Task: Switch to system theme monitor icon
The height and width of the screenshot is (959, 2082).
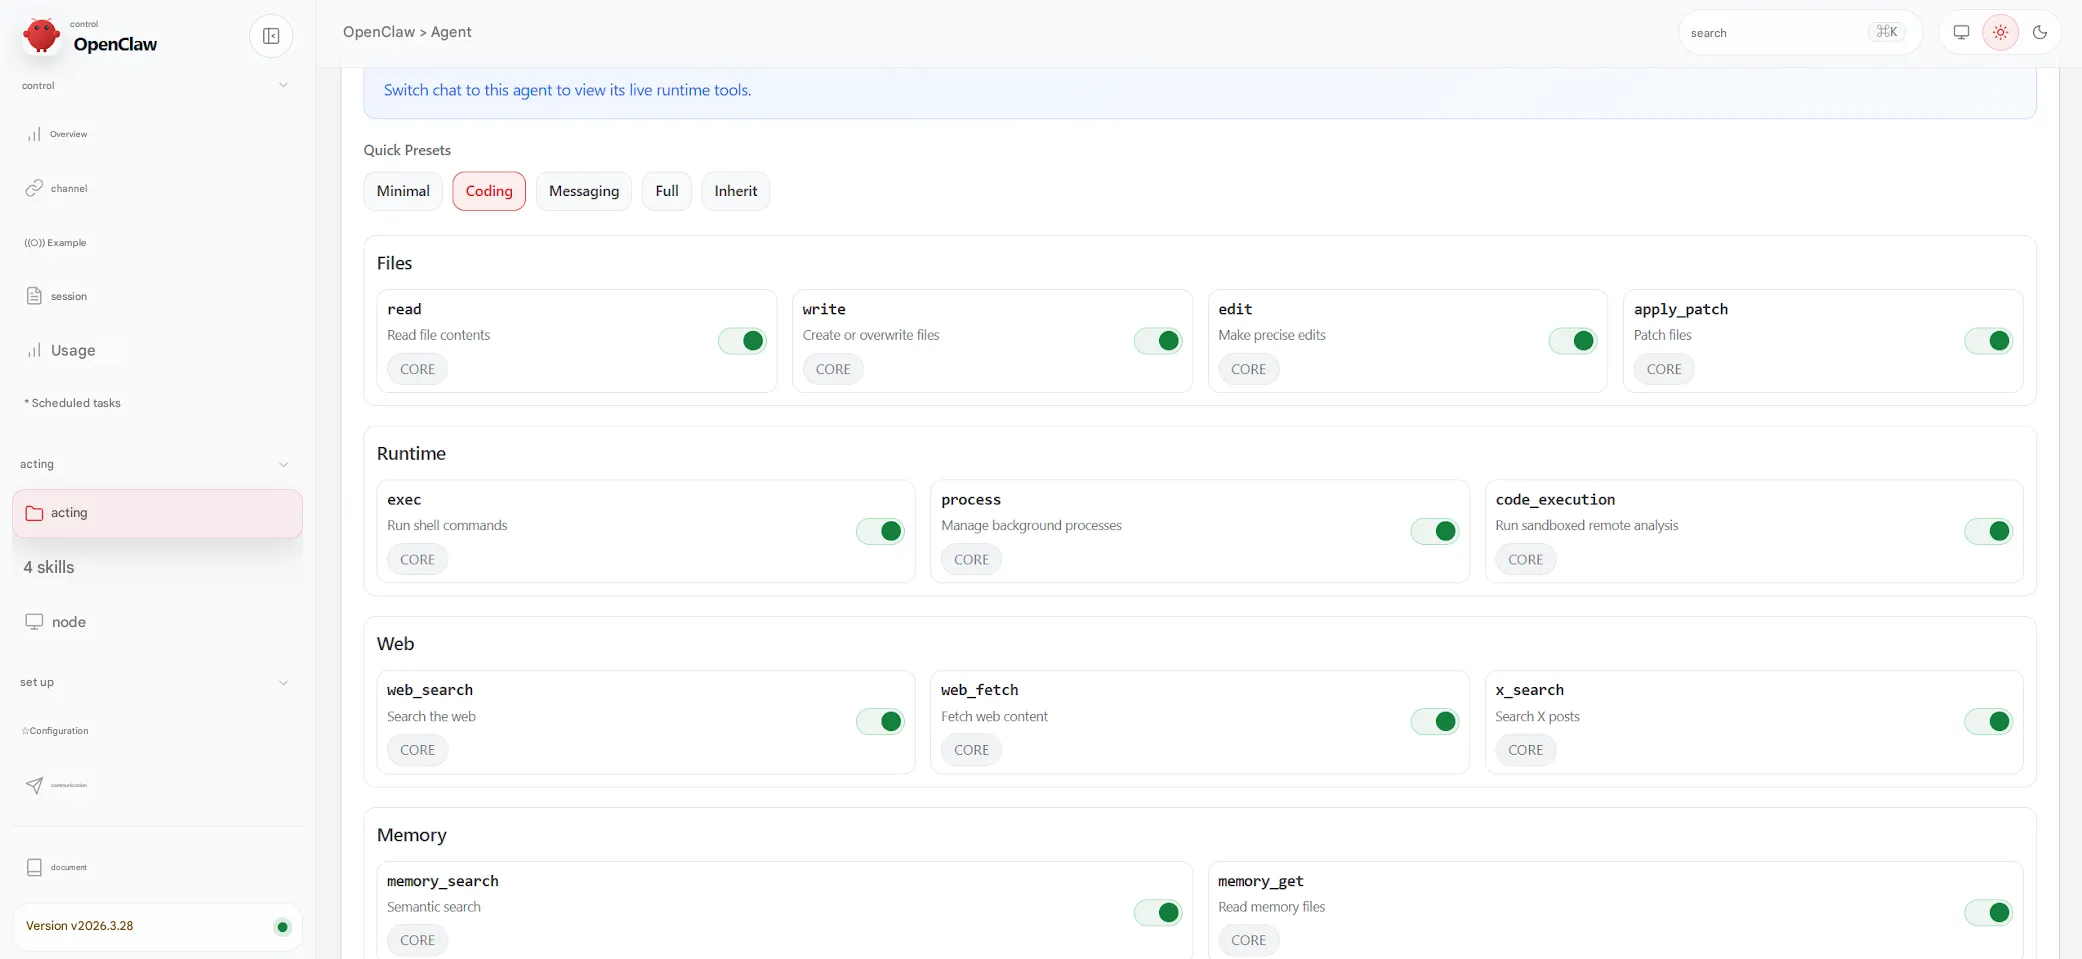Action: (1961, 32)
